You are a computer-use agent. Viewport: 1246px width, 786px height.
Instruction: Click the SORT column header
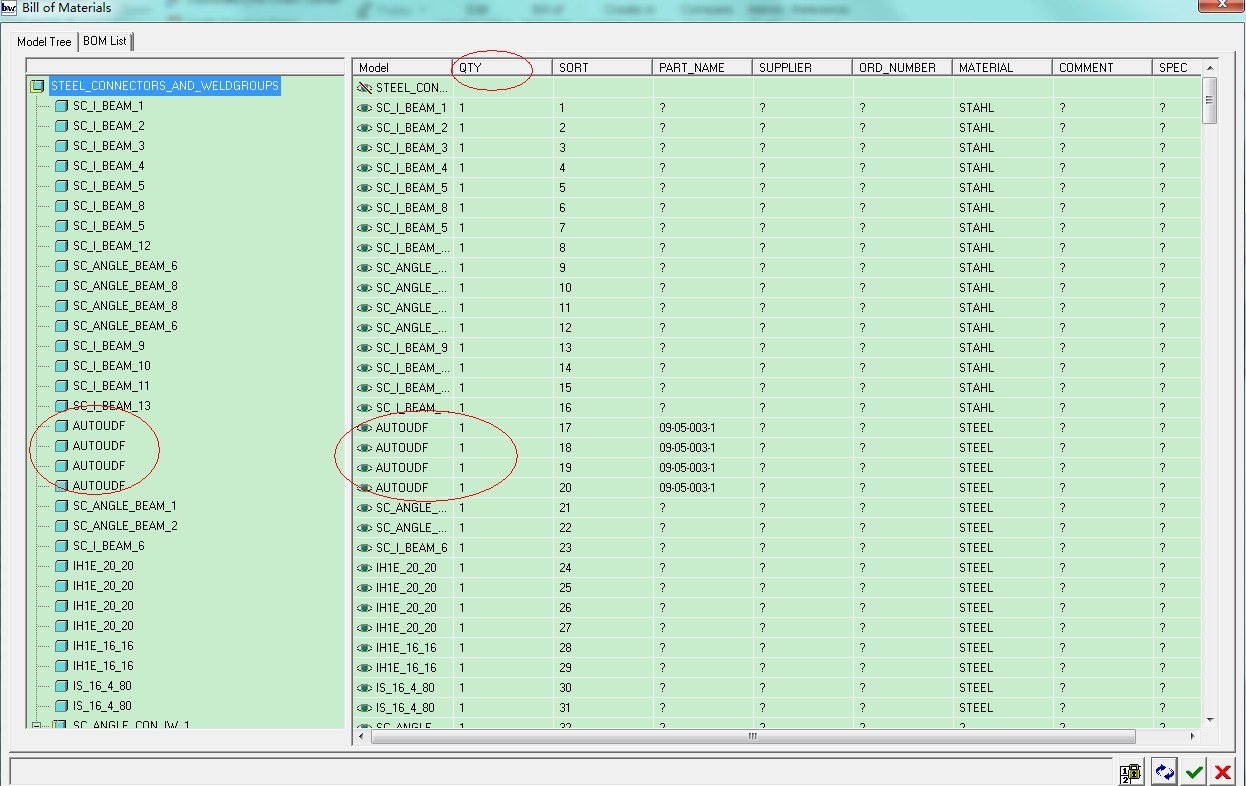(x=603, y=67)
